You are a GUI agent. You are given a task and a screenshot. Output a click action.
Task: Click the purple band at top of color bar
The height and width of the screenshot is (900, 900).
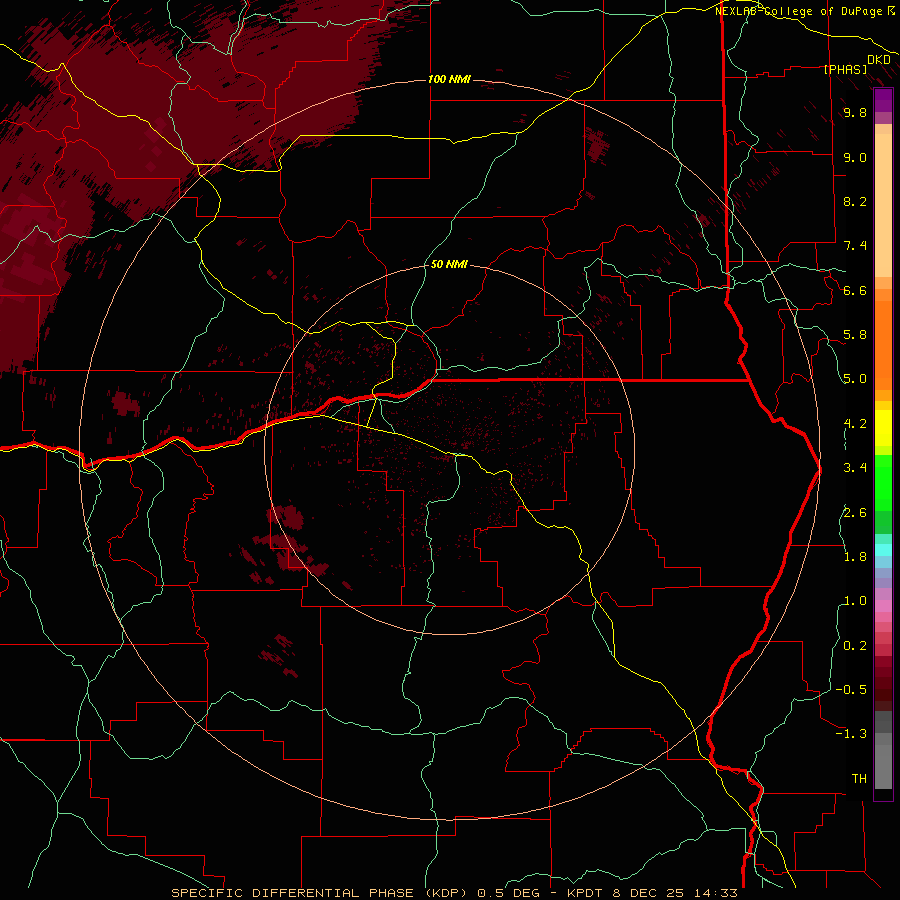883,100
